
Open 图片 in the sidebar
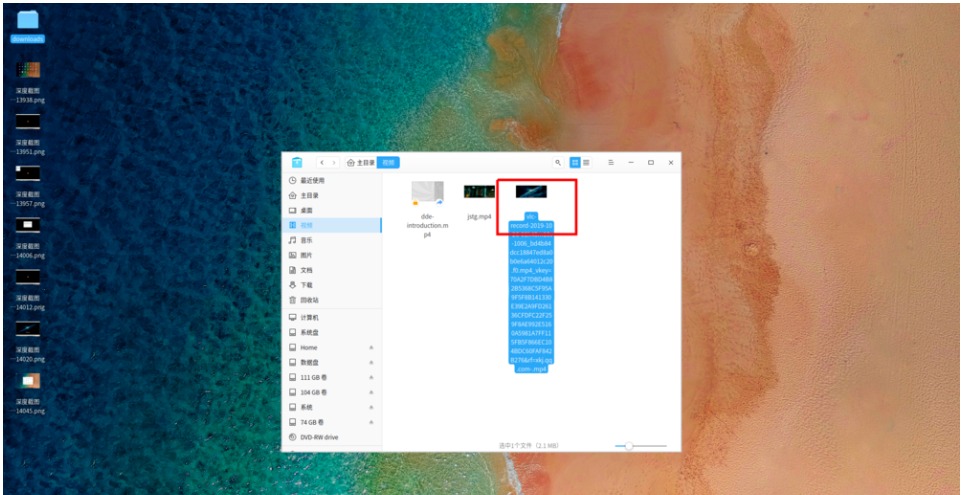[332, 255]
